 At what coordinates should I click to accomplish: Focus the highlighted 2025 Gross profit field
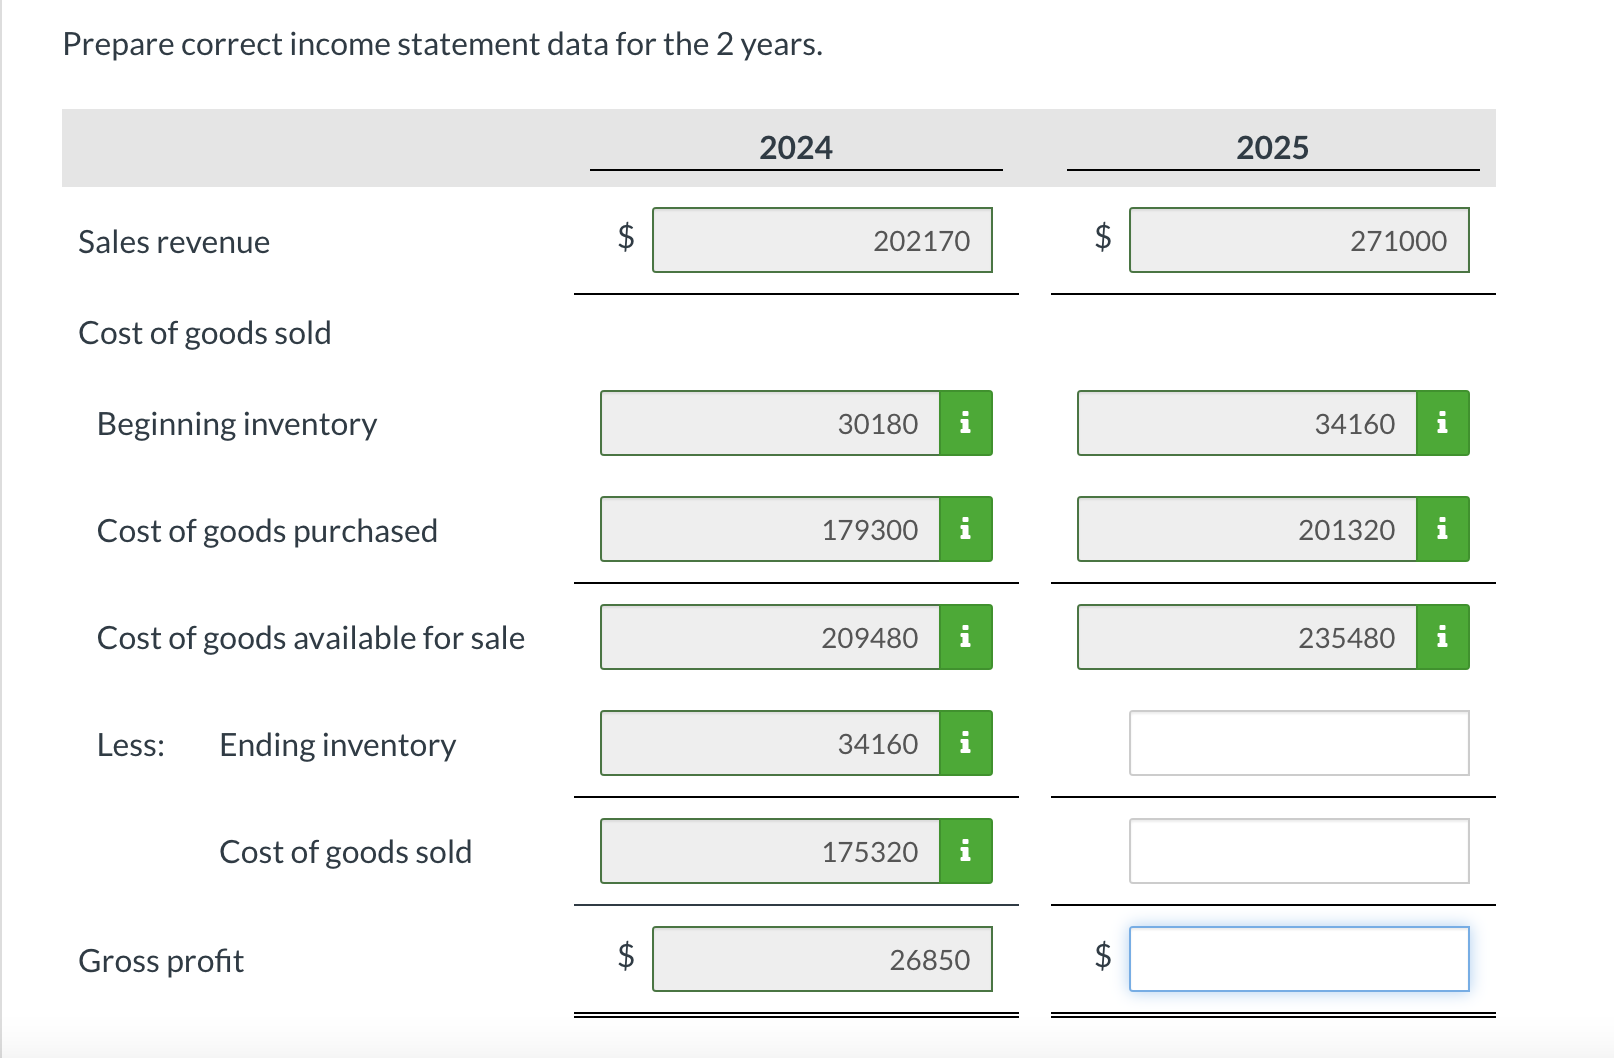pyautogui.click(x=1298, y=959)
